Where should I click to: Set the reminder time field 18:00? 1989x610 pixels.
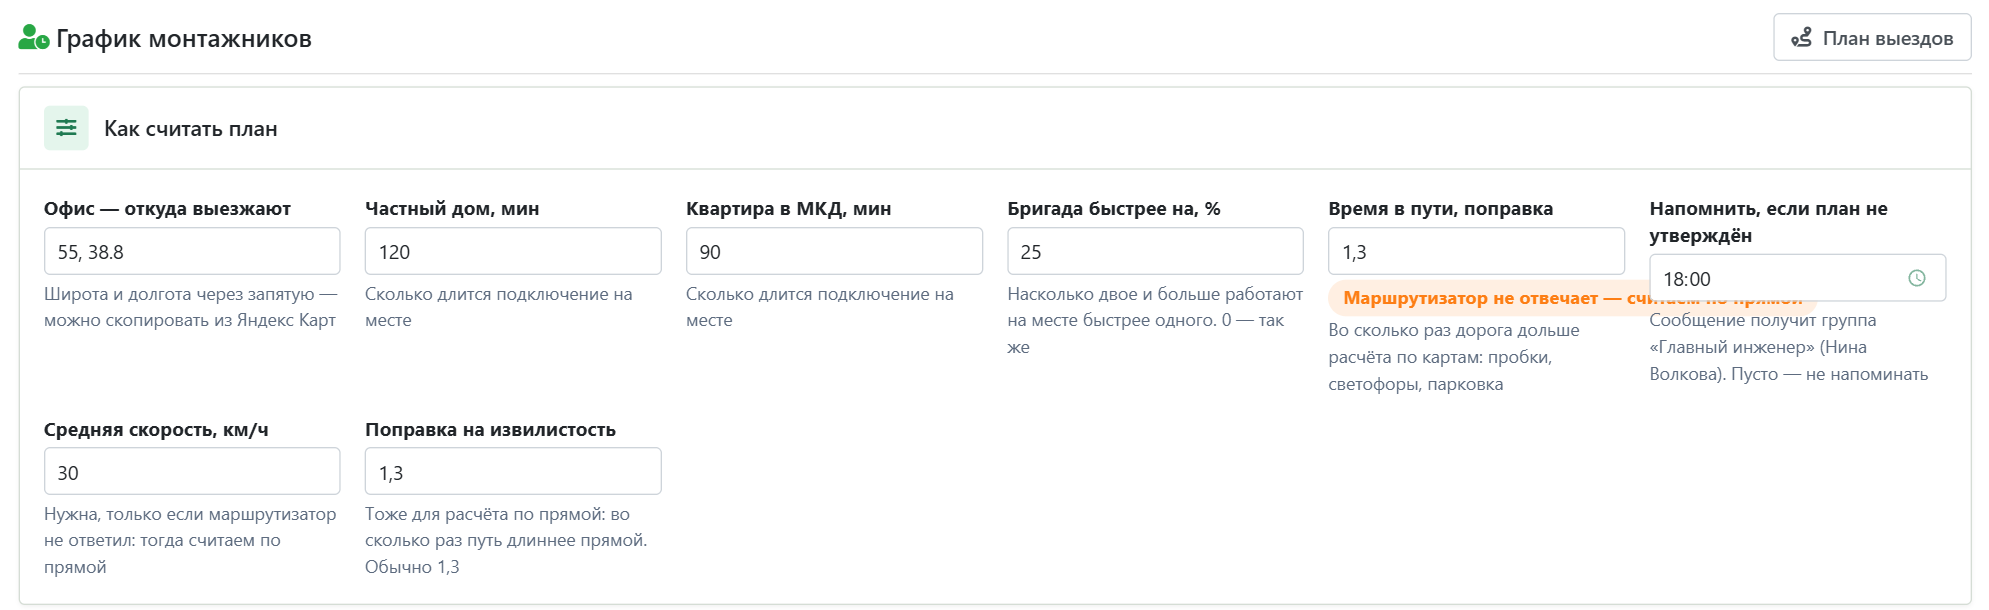[x=1797, y=278]
